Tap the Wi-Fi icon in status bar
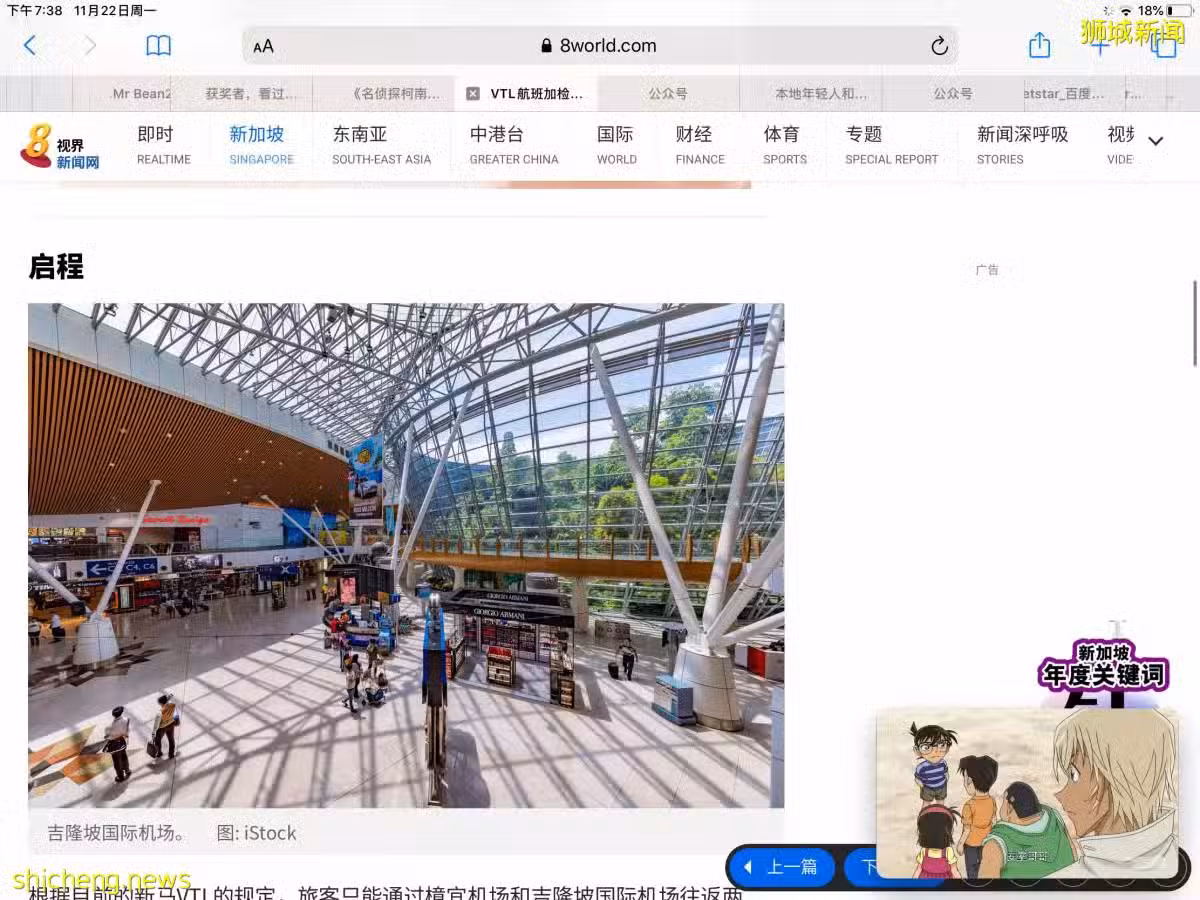This screenshot has width=1200, height=900. pos(1126,11)
